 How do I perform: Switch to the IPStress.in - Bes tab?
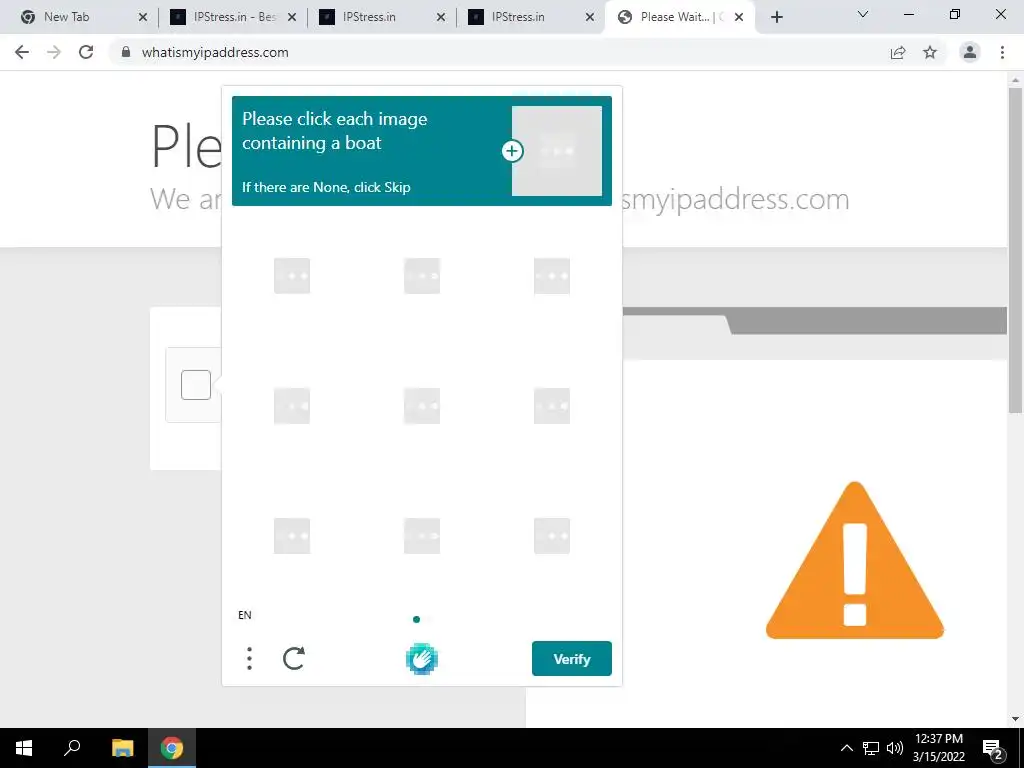(234, 17)
